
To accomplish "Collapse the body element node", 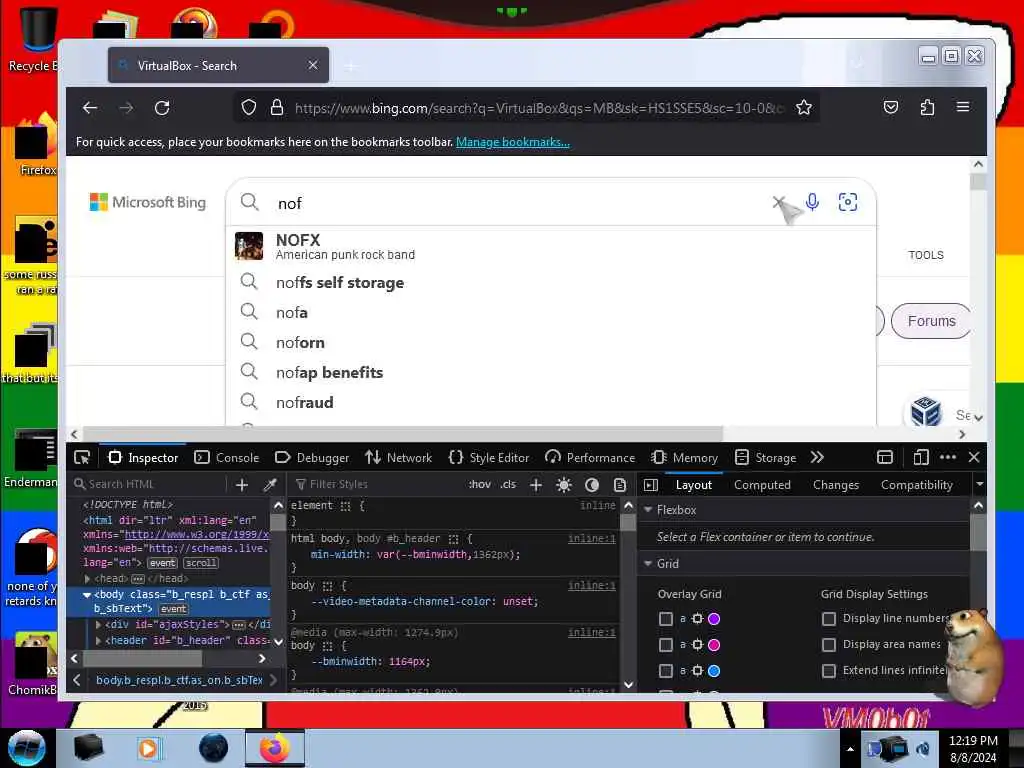I will pyautogui.click(x=87, y=594).
